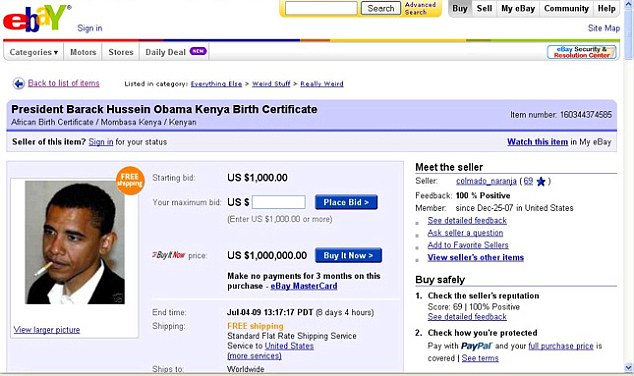Expand the Categories dropdown menu
This screenshot has width=634, height=376.
34,52
